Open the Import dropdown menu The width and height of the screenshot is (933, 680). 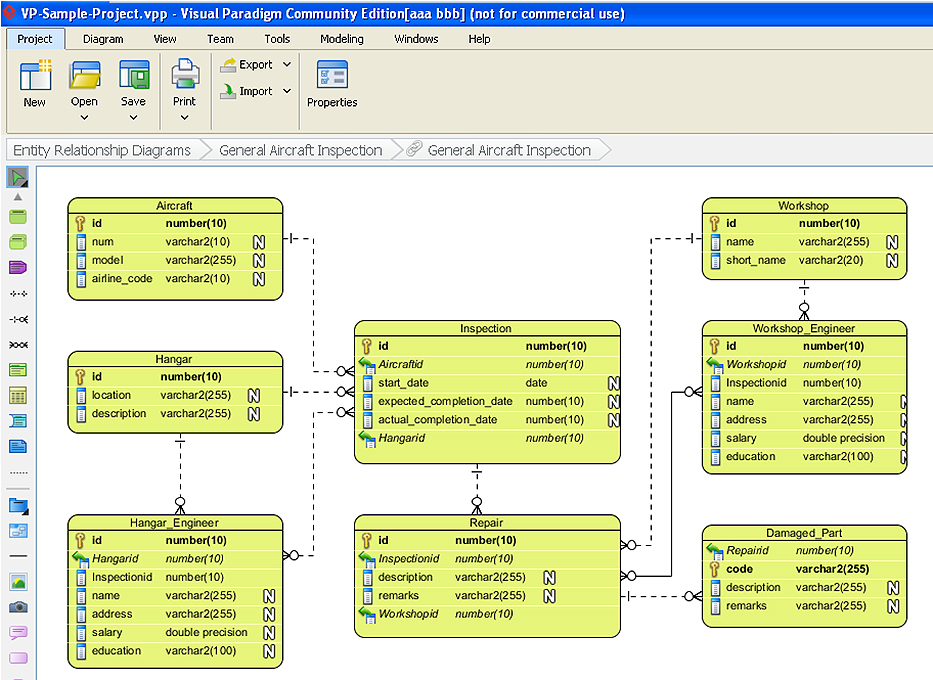coord(287,91)
